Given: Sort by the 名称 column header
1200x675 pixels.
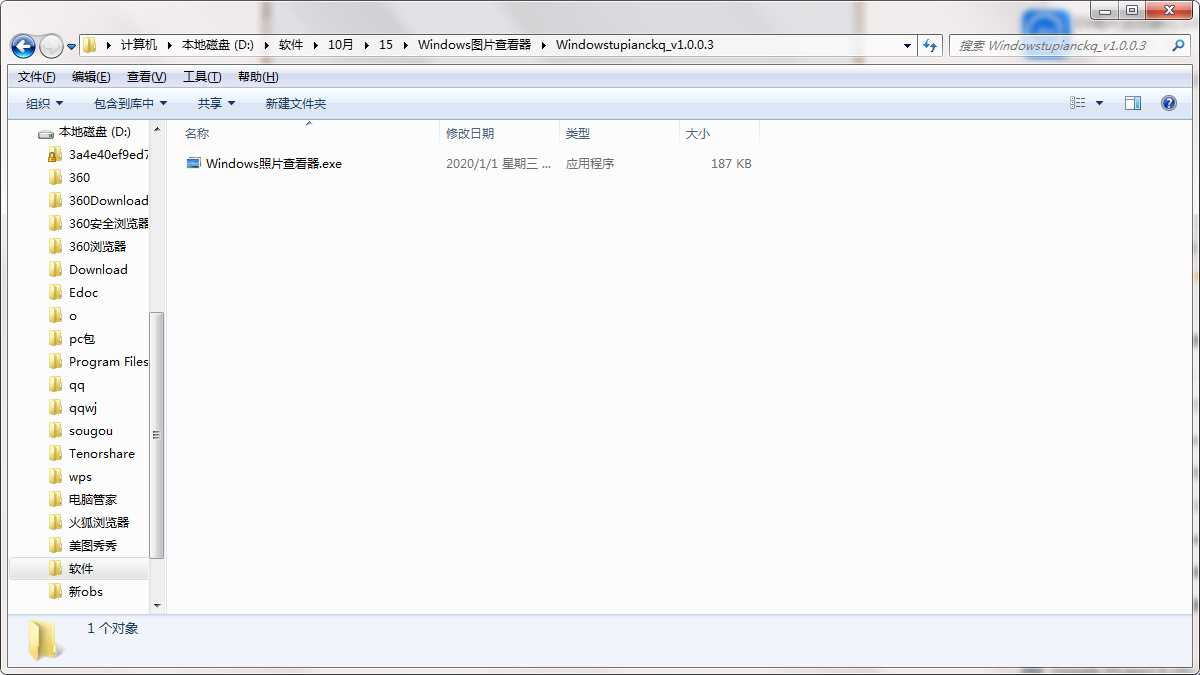Looking at the screenshot, I should coord(309,133).
